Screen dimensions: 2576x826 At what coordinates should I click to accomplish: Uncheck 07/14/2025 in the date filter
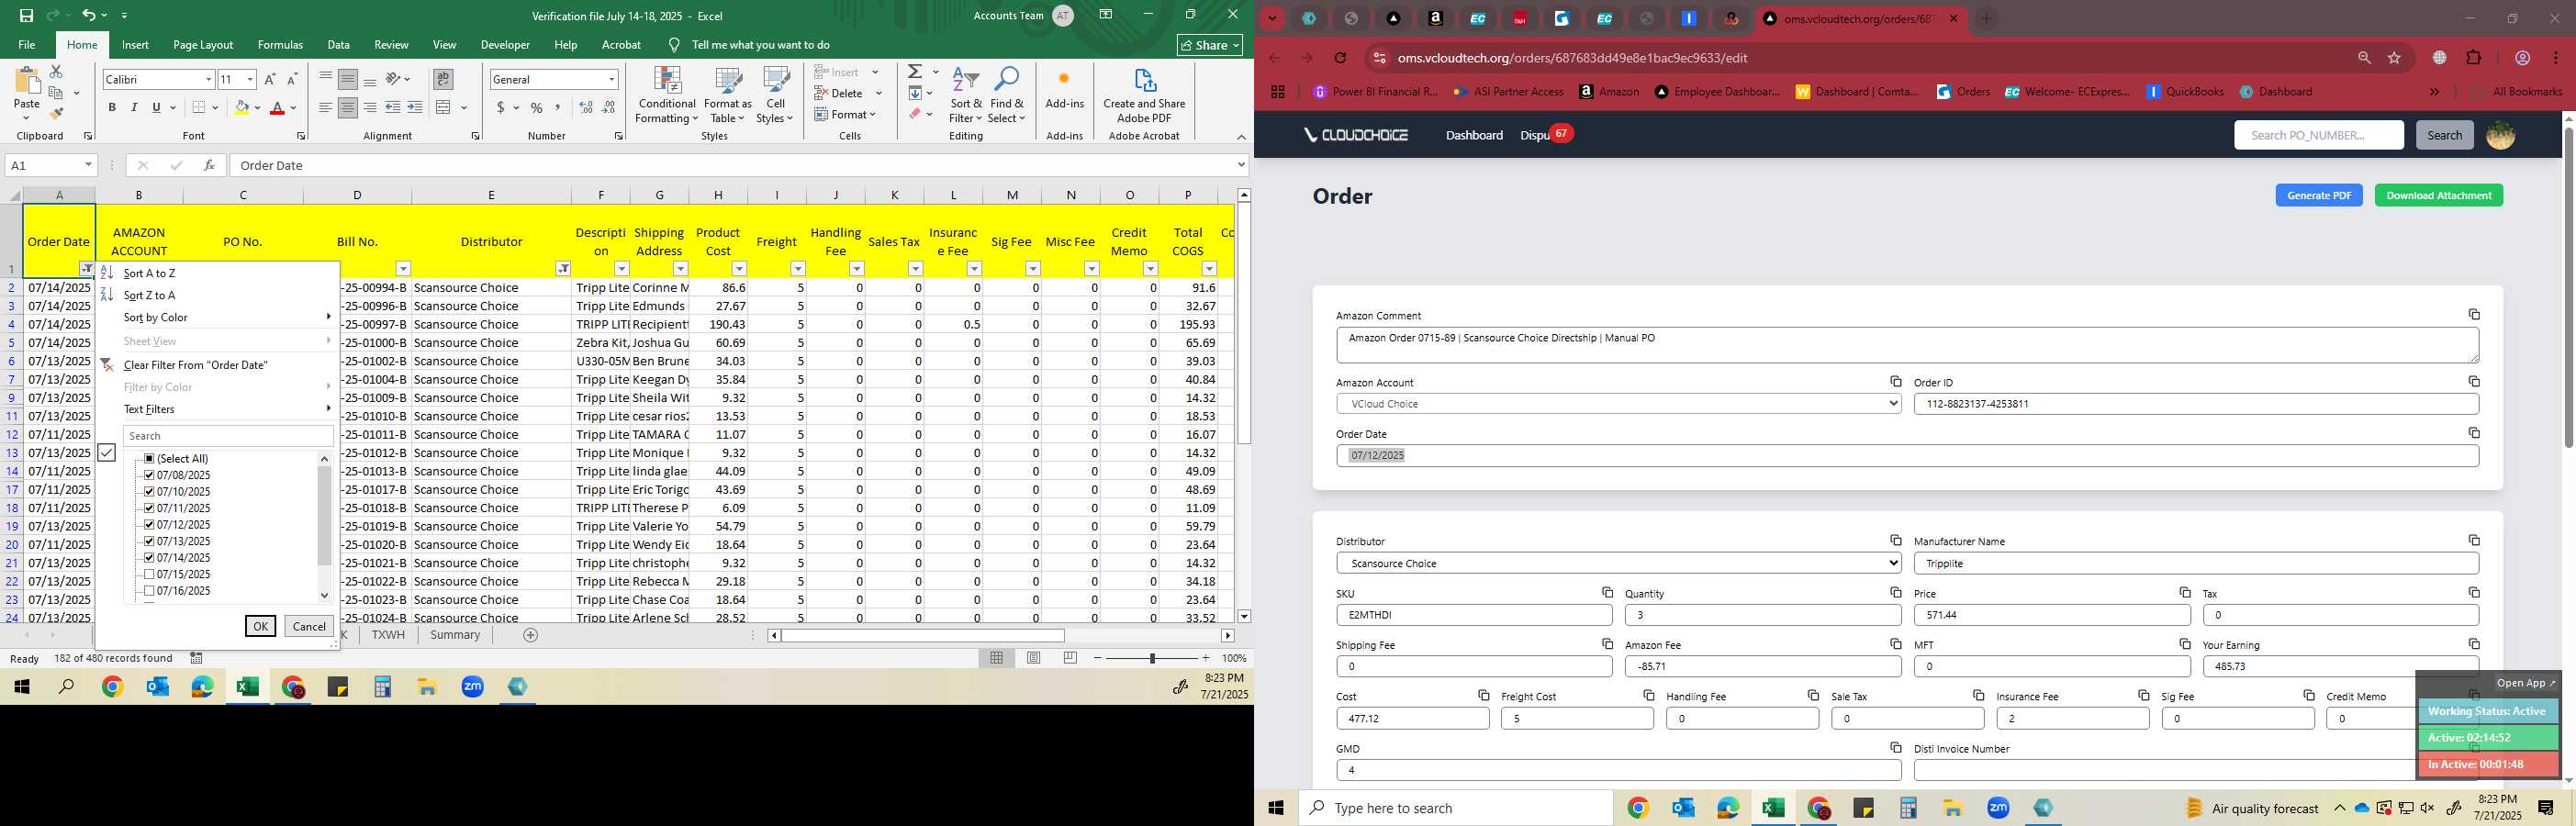click(x=149, y=558)
